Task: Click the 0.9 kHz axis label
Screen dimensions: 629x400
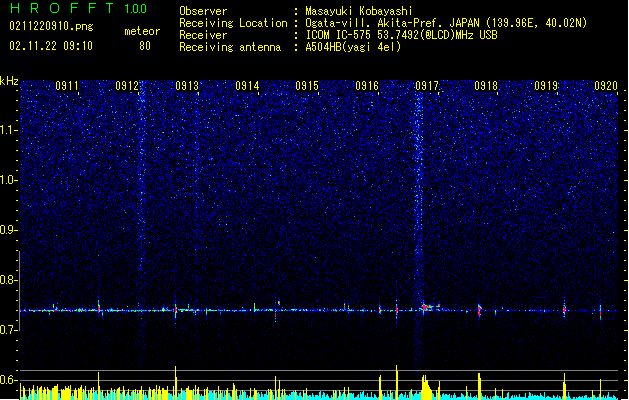Action: pyautogui.click(x=9, y=230)
